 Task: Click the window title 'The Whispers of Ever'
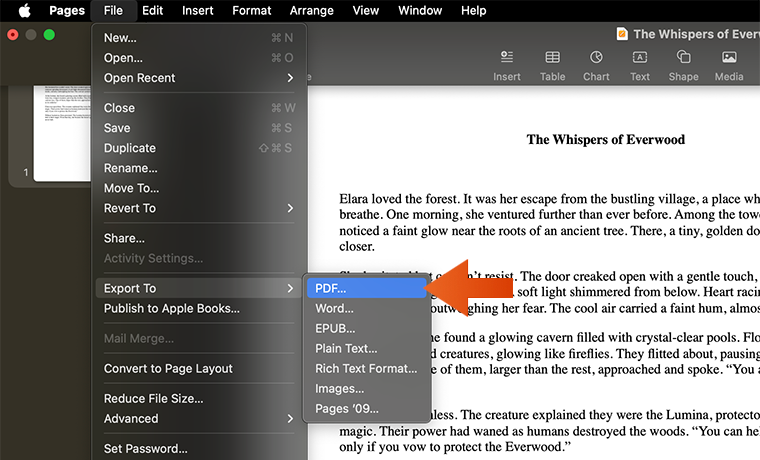coord(696,34)
